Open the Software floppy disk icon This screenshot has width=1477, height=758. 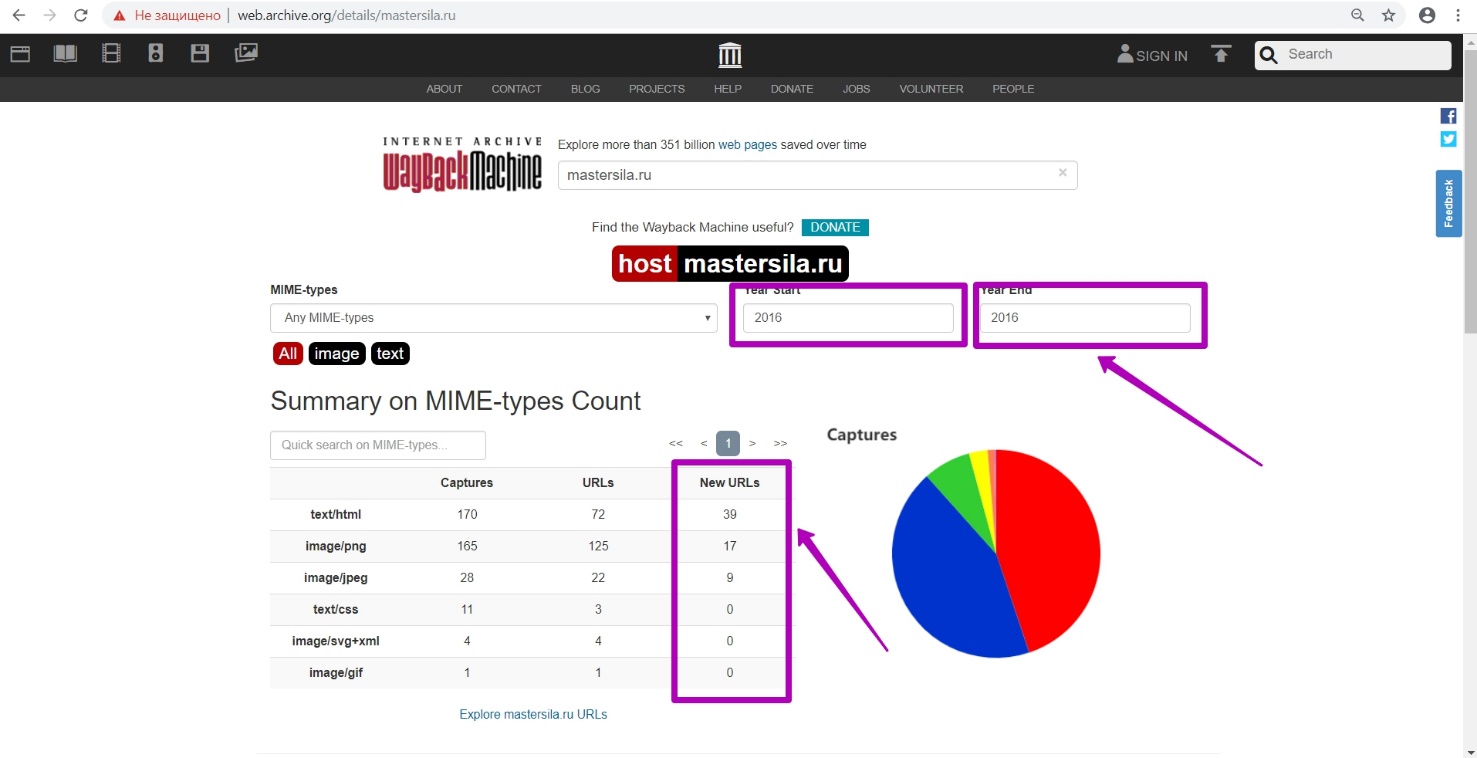click(x=200, y=54)
